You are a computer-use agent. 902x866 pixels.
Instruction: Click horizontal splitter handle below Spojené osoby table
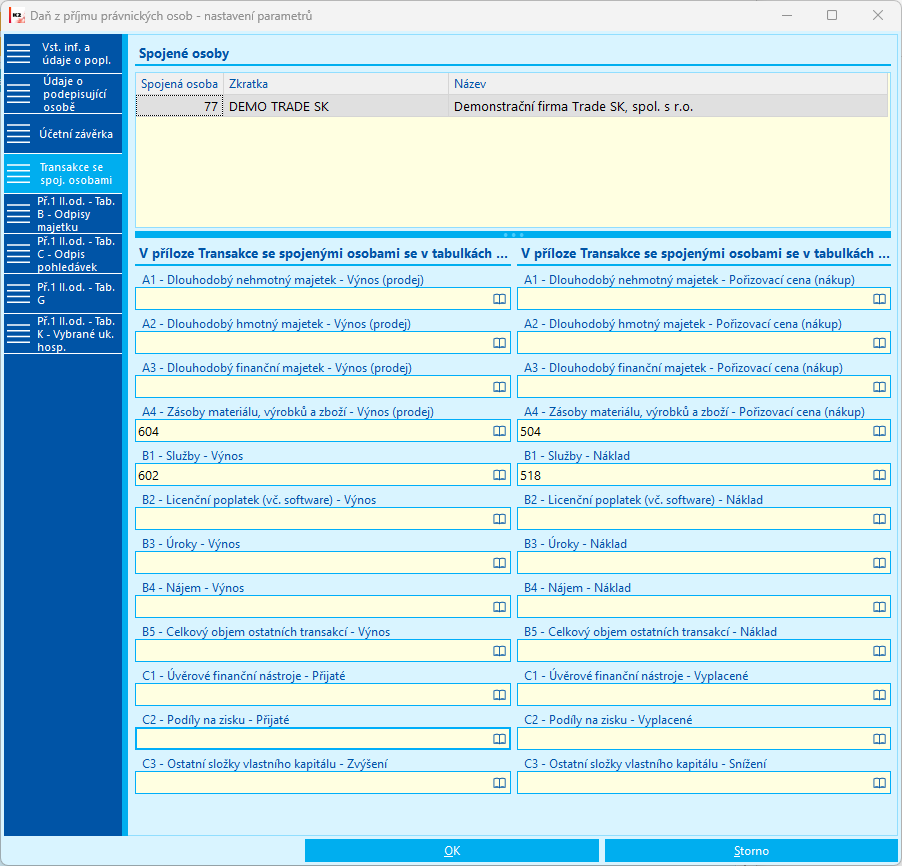[x=513, y=235]
